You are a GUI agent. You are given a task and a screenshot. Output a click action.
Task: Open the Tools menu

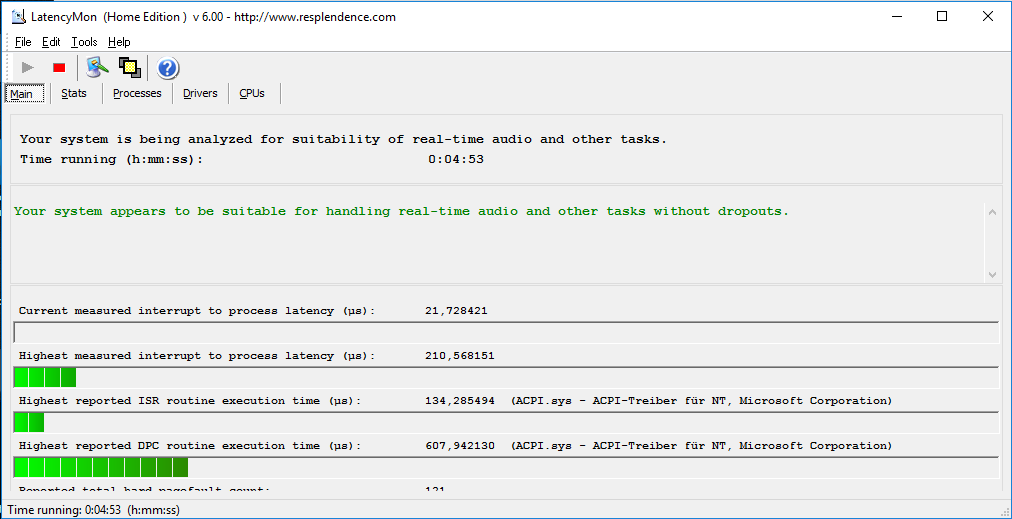pos(84,42)
